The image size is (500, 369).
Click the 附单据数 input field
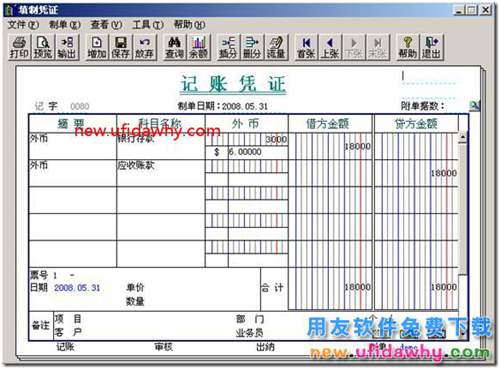point(456,106)
